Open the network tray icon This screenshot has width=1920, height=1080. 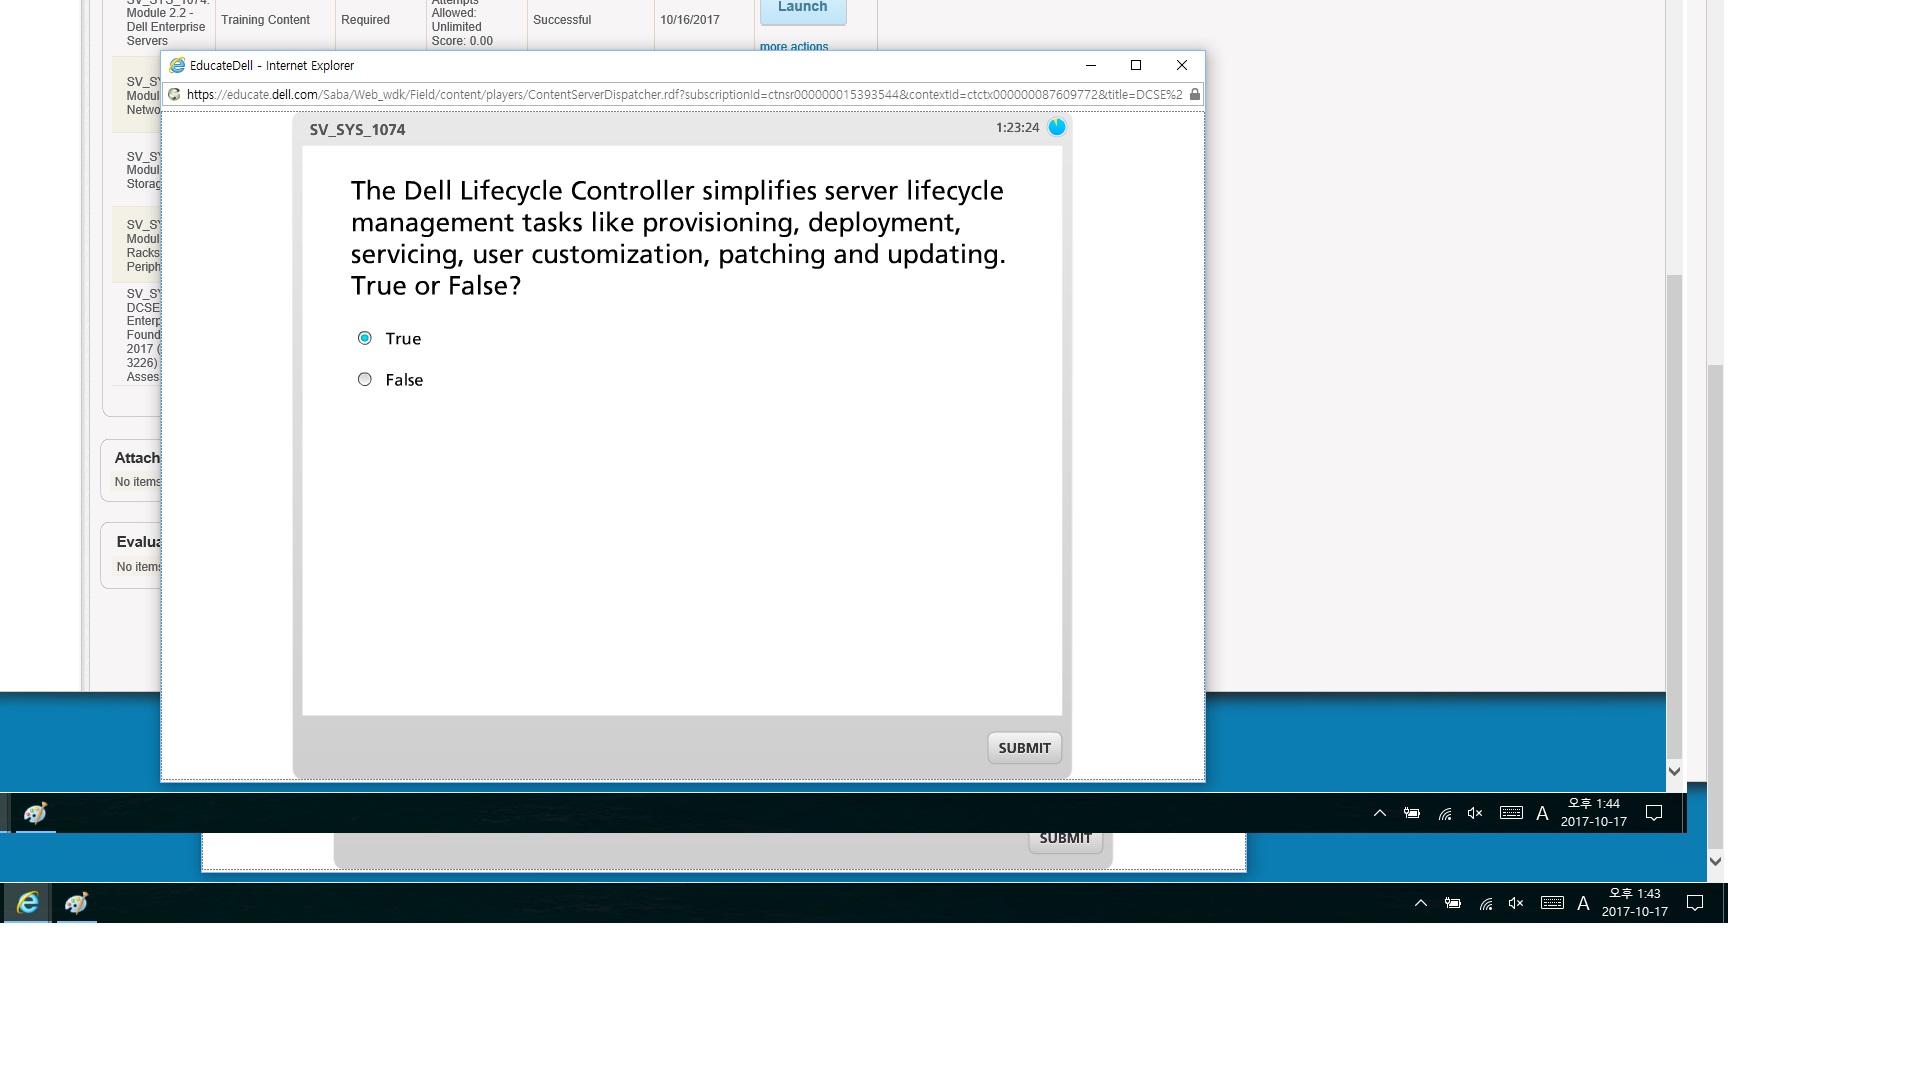(1486, 903)
